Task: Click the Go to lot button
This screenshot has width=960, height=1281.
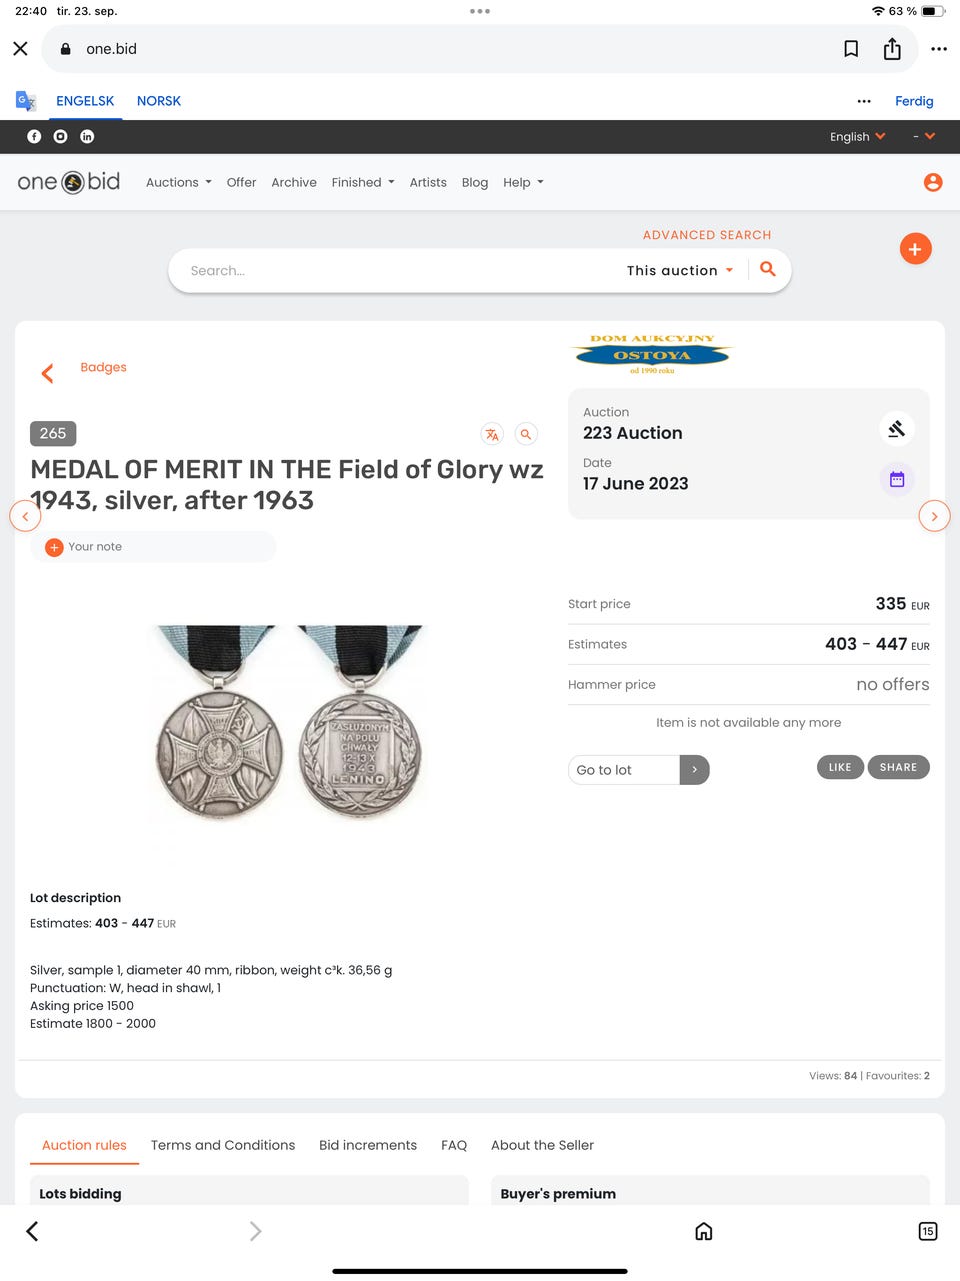Action: point(638,770)
